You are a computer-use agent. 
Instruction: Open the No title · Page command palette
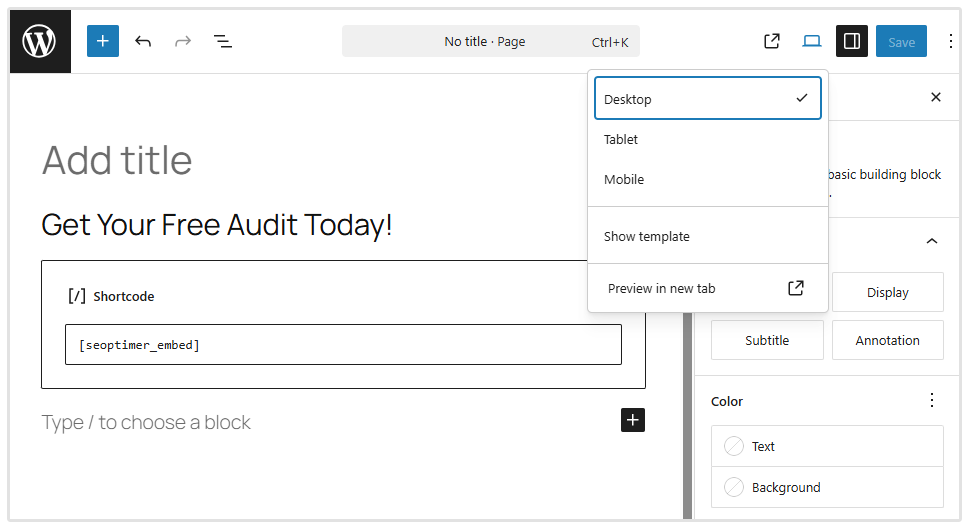pyautogui.click(x=491, y=41)
